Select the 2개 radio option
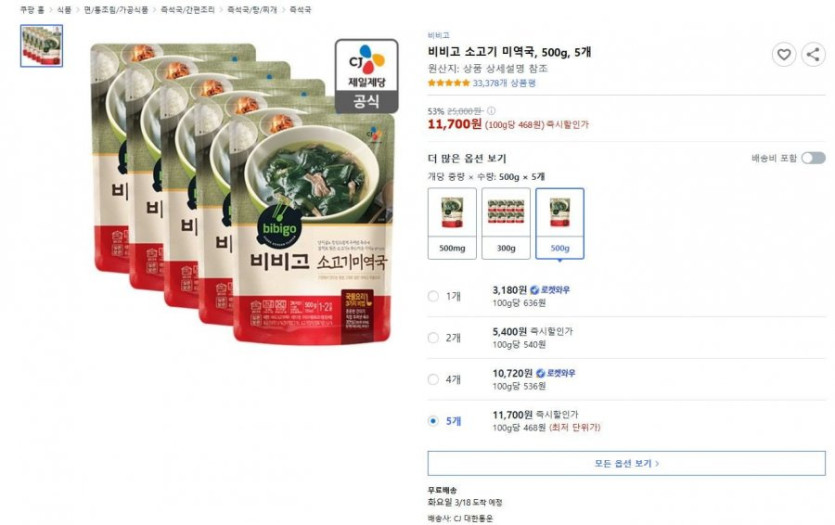Viewport: 835px width, 525px height. (433, 338)
